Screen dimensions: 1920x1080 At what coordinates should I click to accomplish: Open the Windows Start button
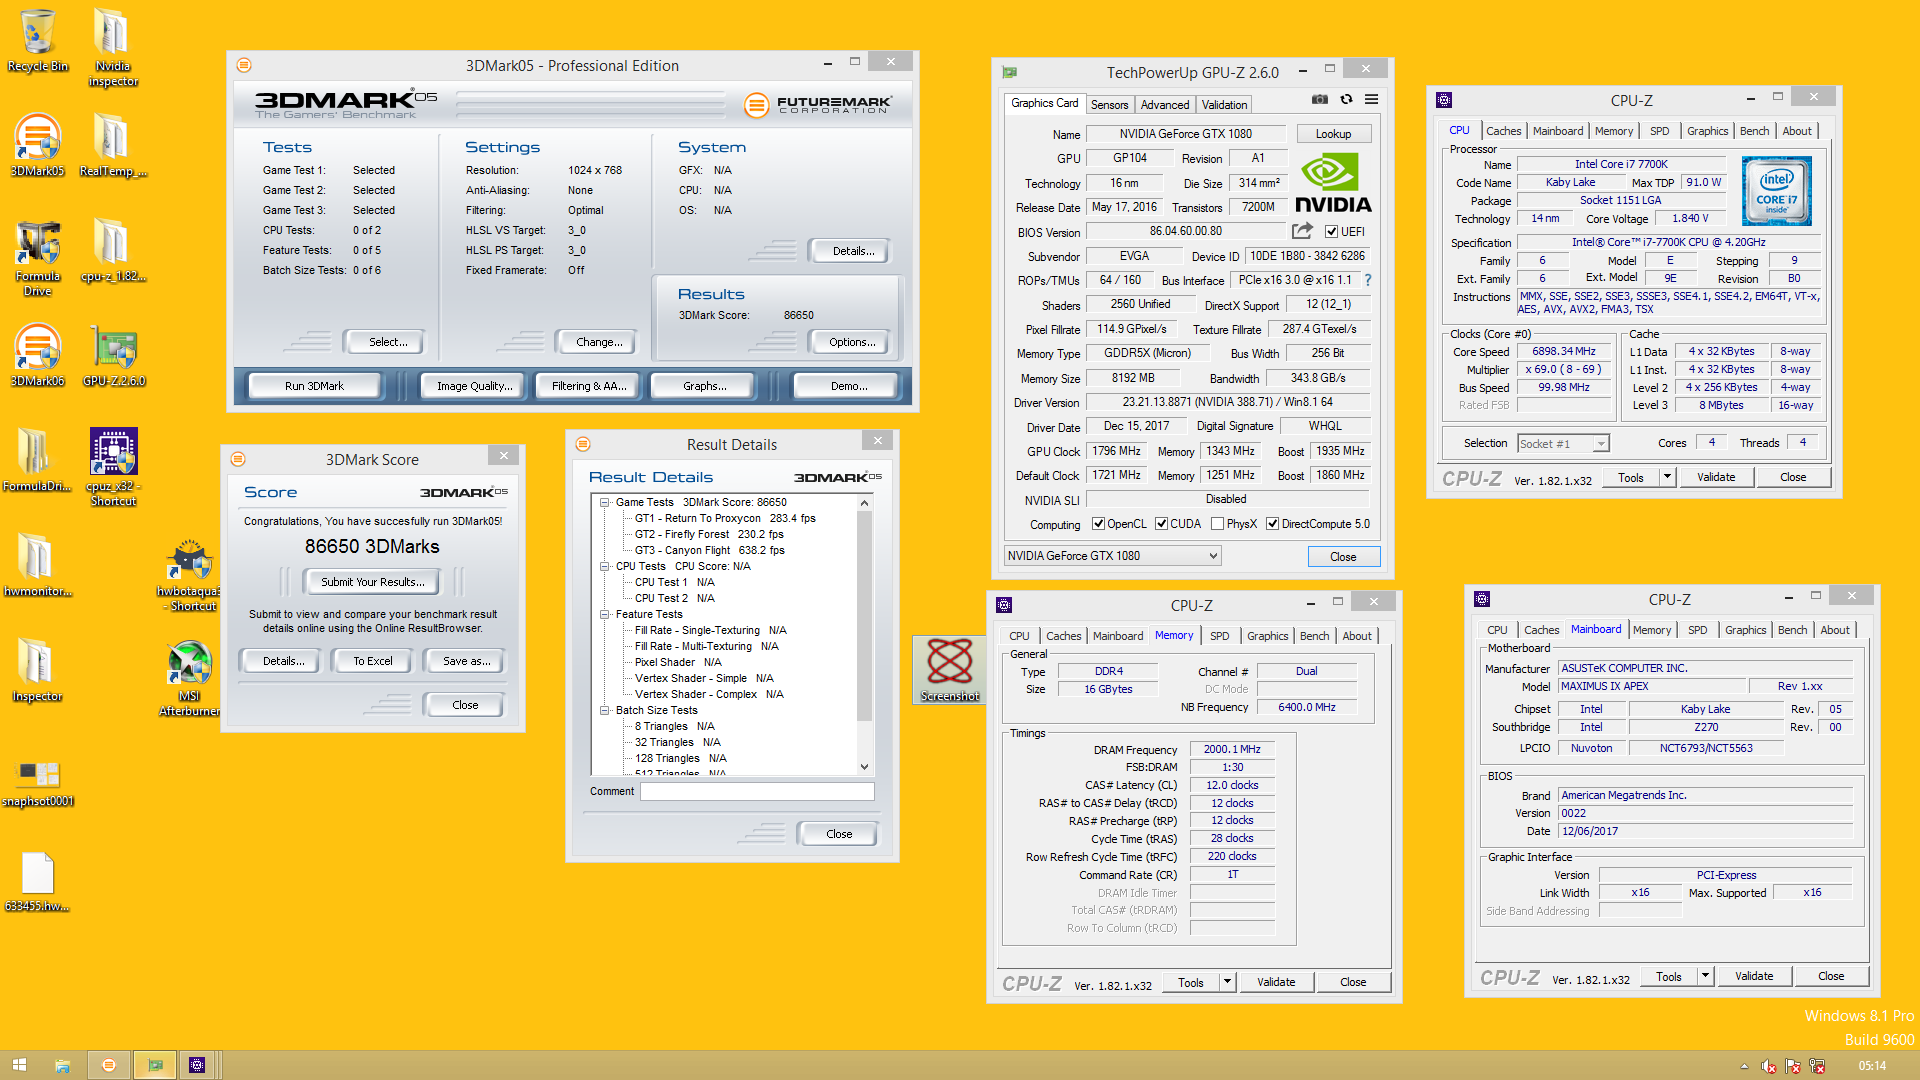pyautogui.click(x=19, y=1065)
